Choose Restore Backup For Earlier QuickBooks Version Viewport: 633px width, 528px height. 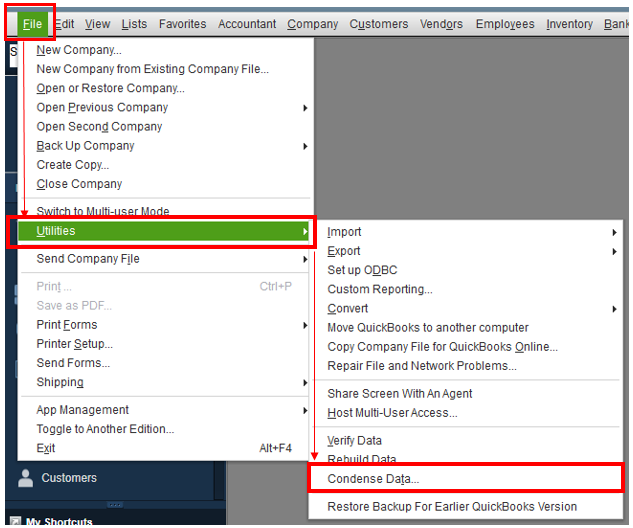466,507
